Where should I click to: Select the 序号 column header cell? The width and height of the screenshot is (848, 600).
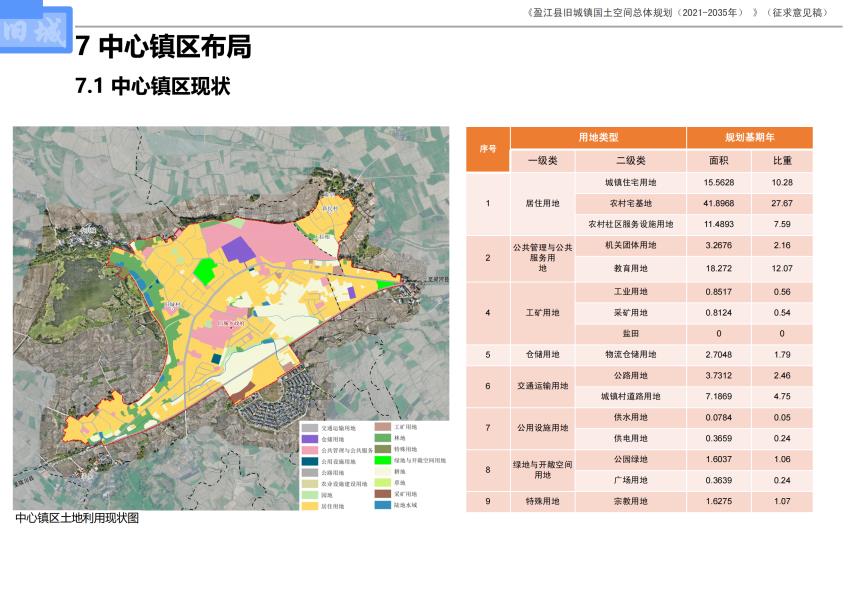pos(488,149)
